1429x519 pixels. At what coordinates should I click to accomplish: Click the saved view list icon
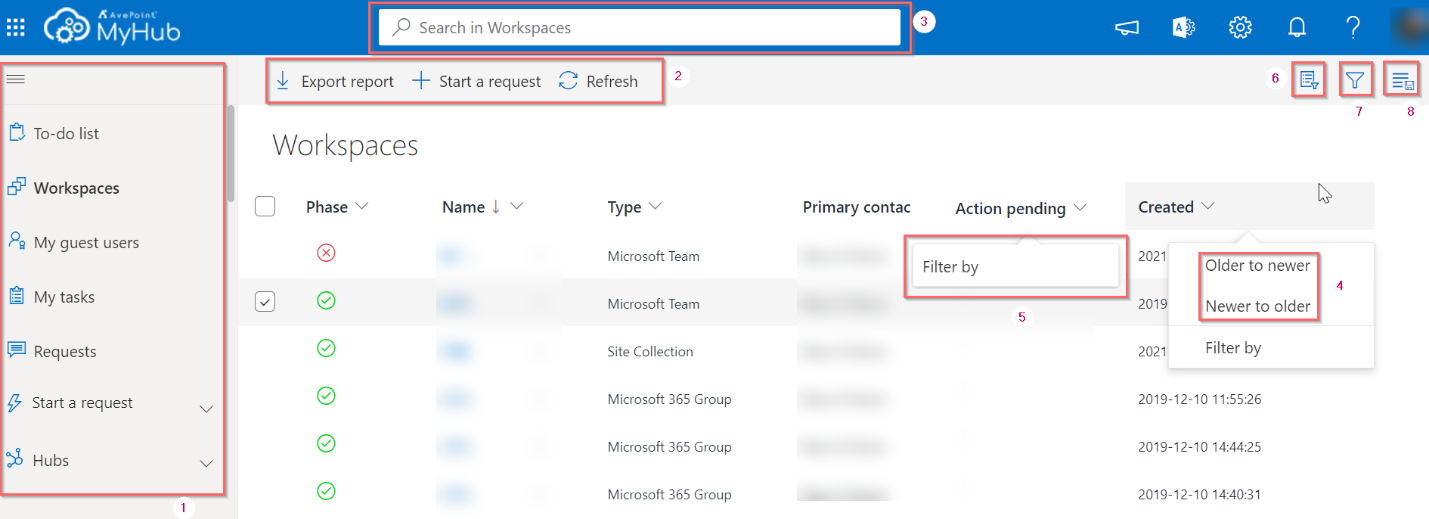(1308, 80)
